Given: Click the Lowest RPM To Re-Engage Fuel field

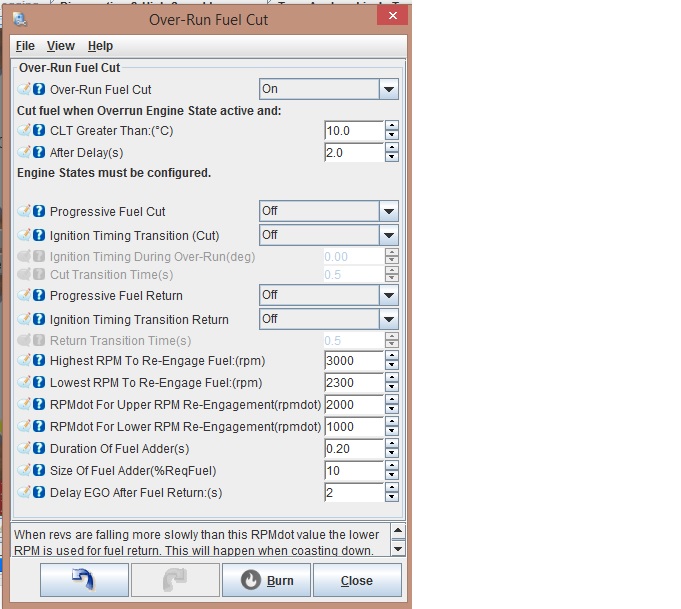Looking at the screenshot, I should [354, 382].
